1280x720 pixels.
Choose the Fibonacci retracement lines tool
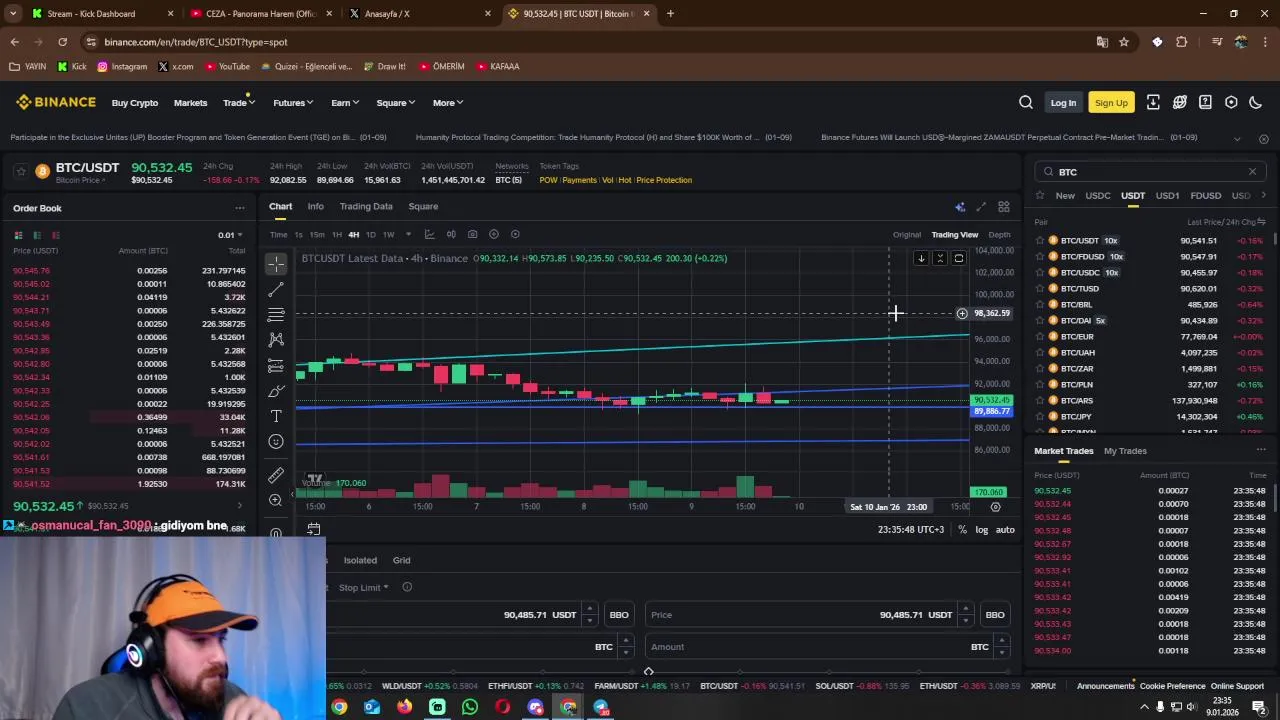tap(276, 315)
